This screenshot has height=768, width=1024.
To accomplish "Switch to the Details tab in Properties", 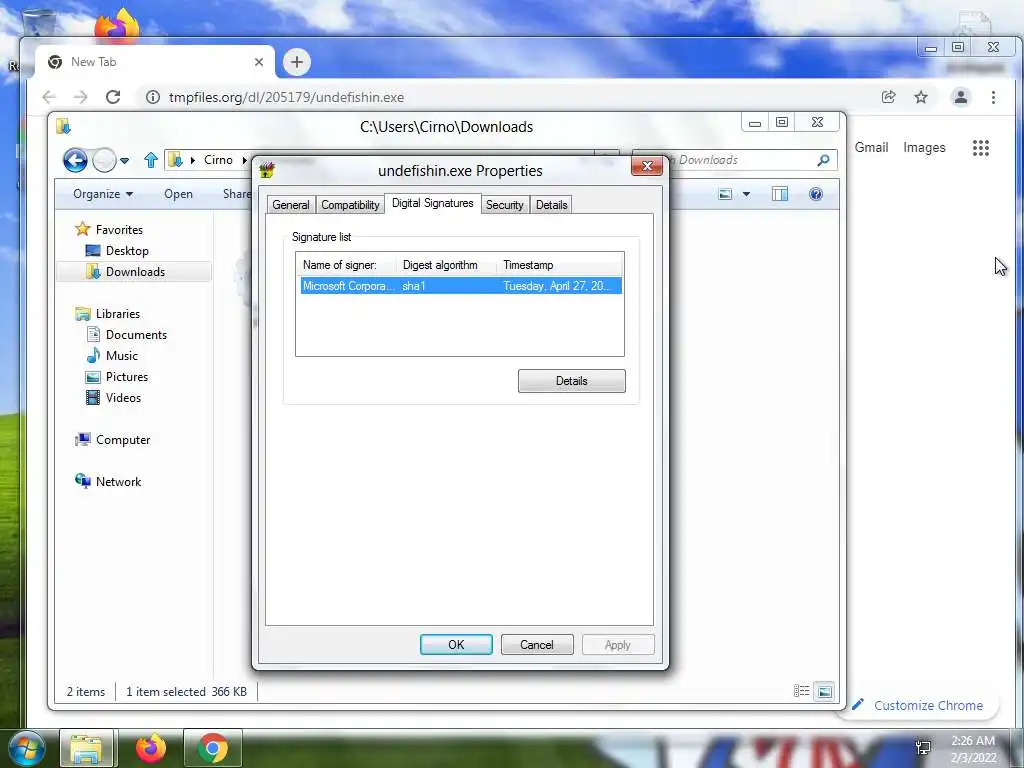I will coord(551,205).
